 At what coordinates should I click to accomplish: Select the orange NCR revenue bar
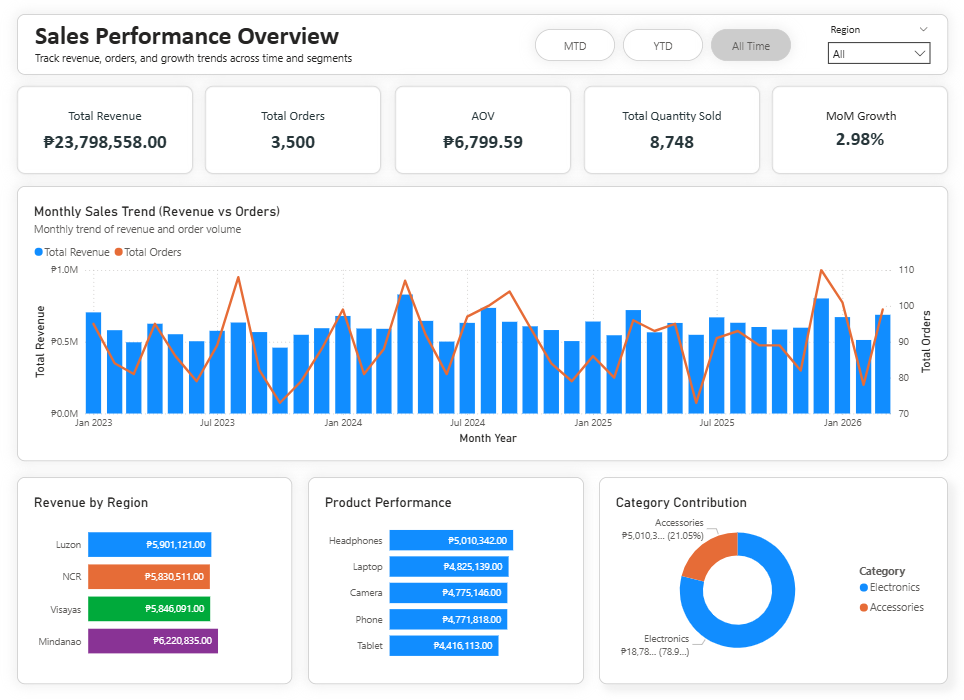[x=148, y=577]
